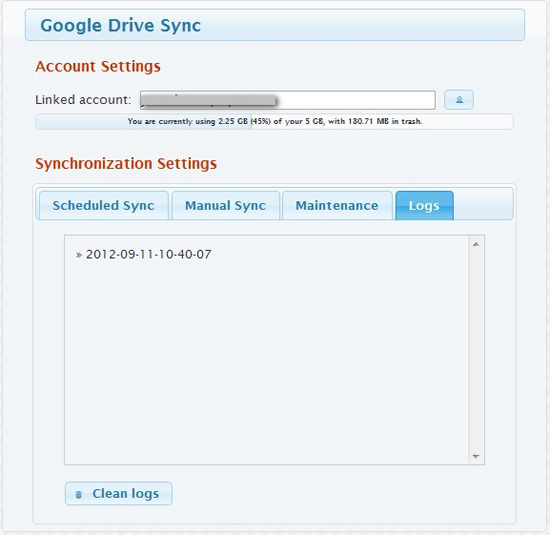Click the empty area inside the log list
This screenshot has width=550, height=535.
pyautogui.click(x=267, y=361)
